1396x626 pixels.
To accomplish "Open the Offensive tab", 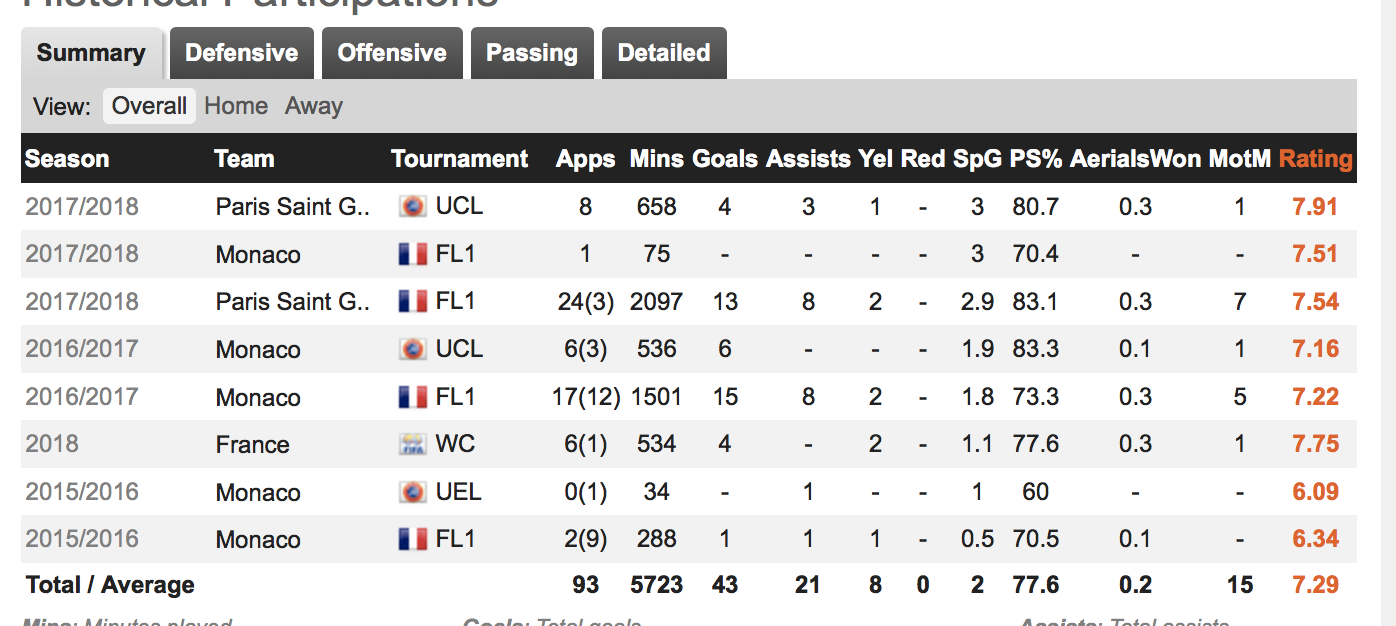I will tap(392, 53).
